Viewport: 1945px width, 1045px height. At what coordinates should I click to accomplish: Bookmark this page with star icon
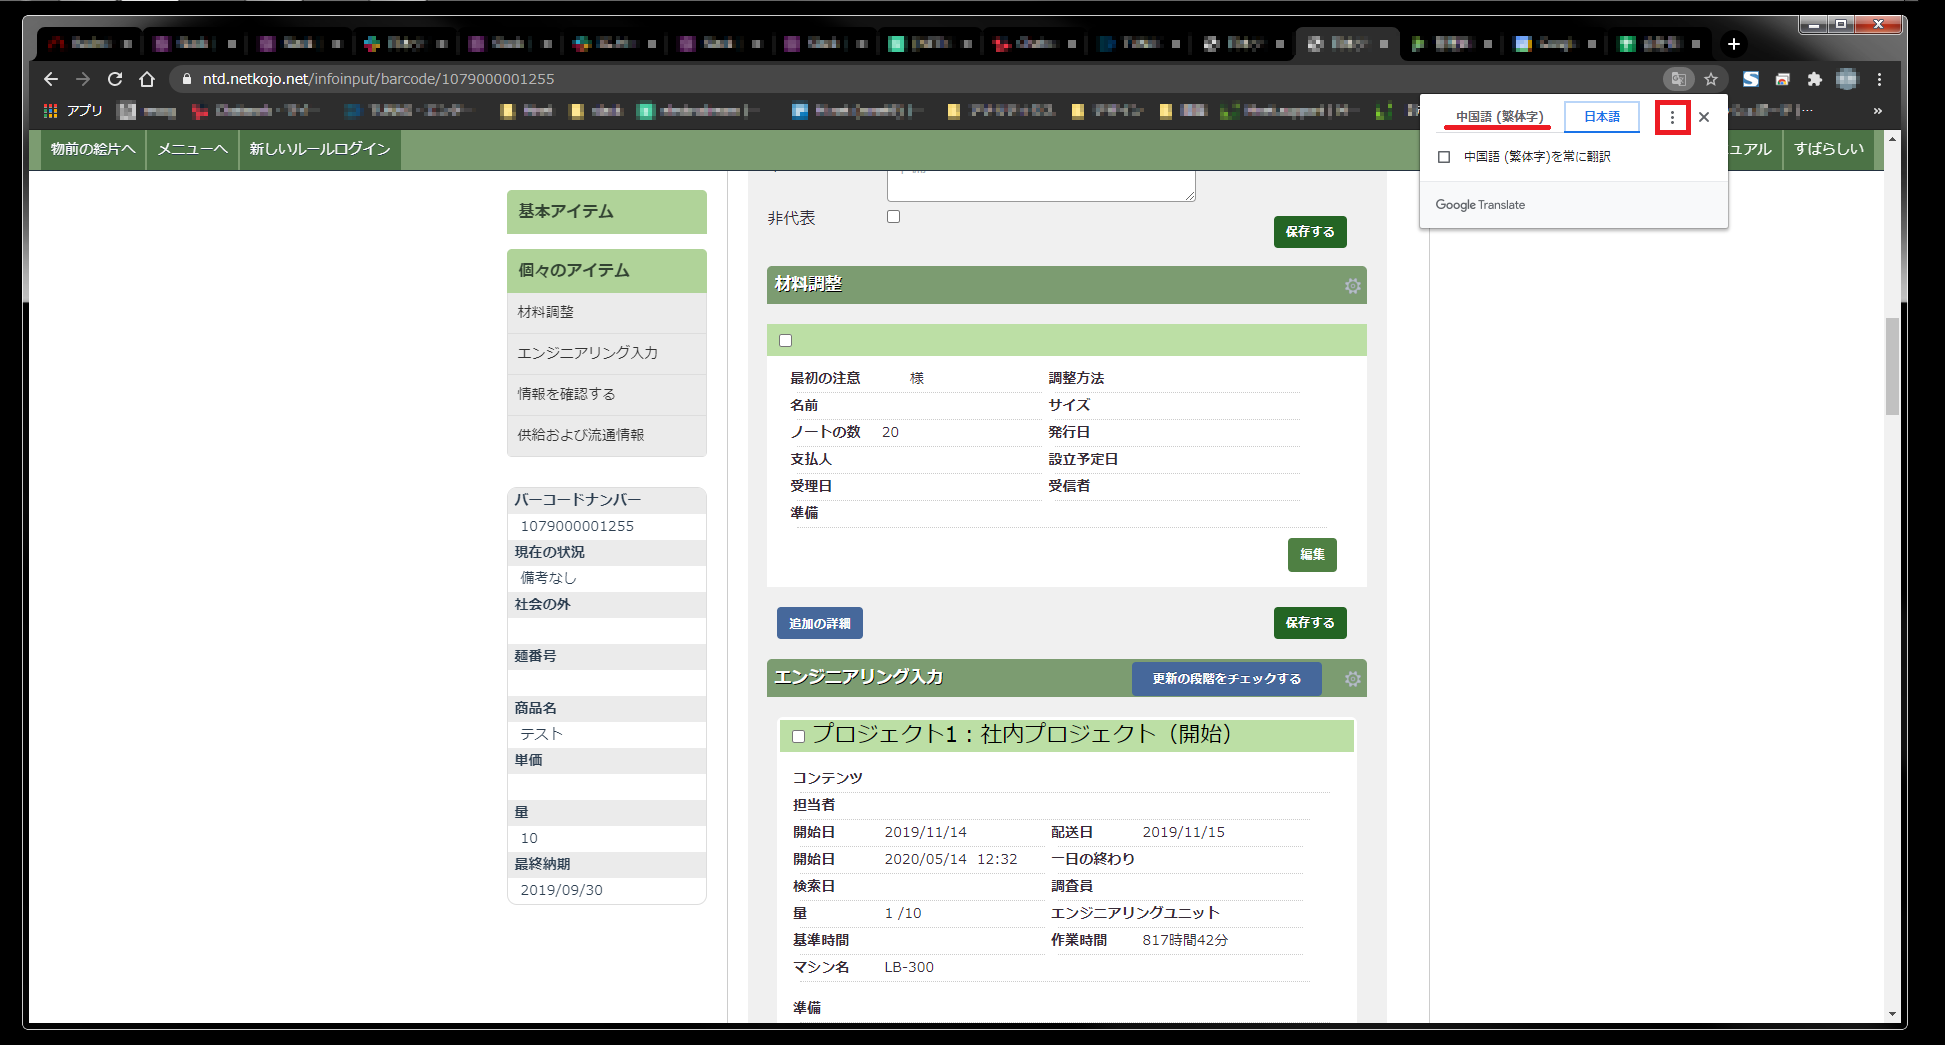point(1711,79)
